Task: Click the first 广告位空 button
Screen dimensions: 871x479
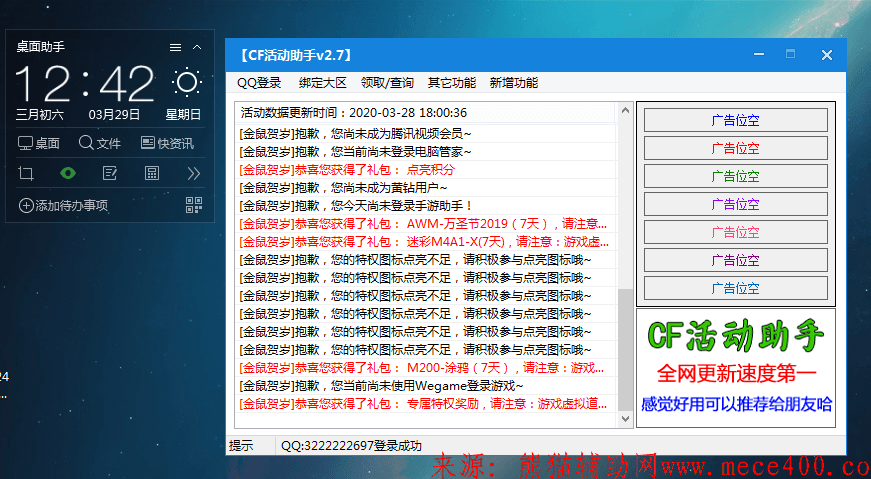Action: pos(735,120)
